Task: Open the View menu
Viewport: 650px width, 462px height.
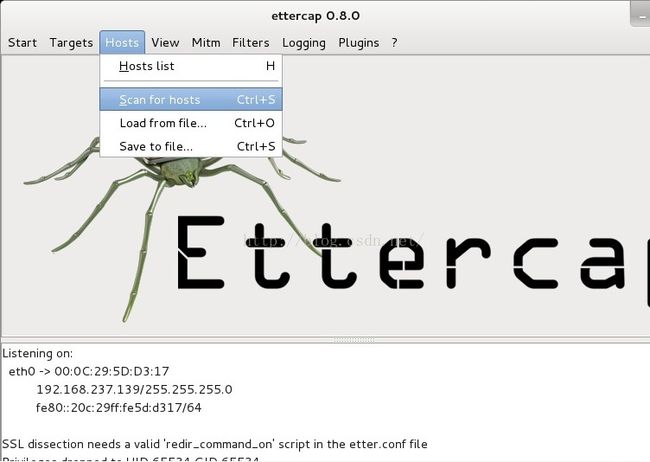Action: click(x=165, y=43)
